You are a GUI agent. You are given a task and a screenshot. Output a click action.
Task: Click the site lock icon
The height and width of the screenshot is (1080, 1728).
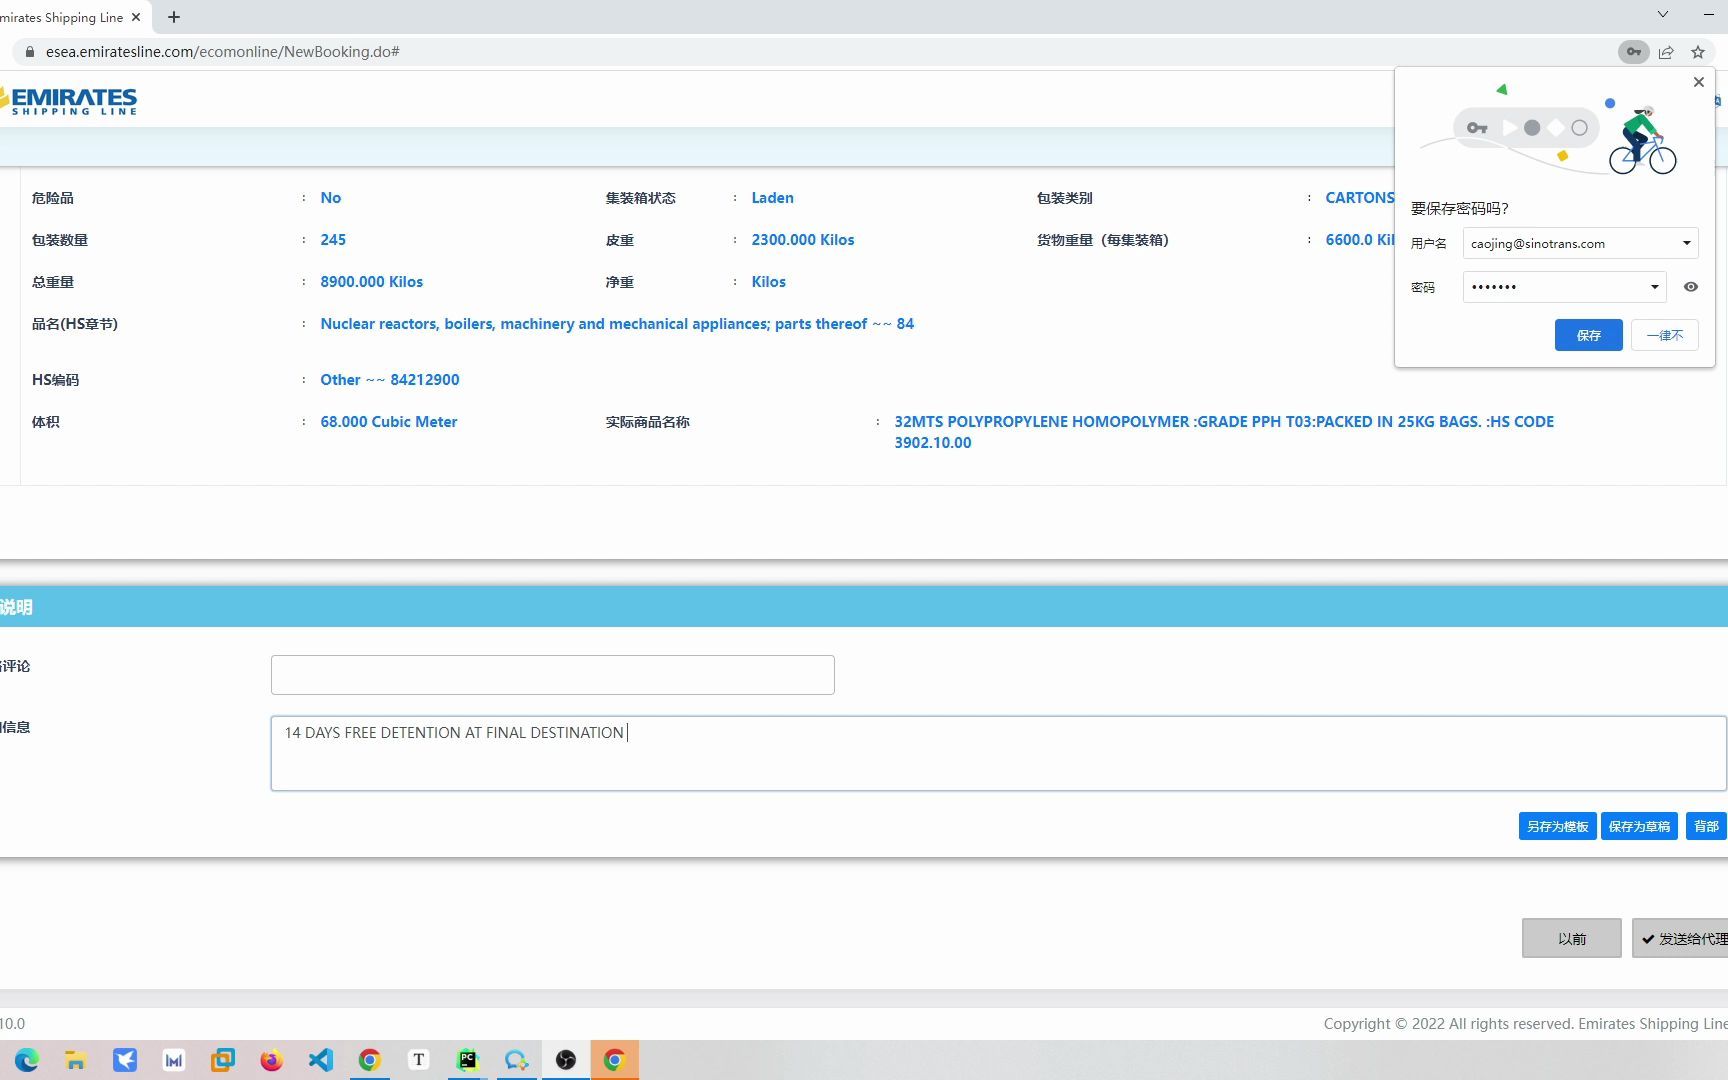(x=30, y=52)
